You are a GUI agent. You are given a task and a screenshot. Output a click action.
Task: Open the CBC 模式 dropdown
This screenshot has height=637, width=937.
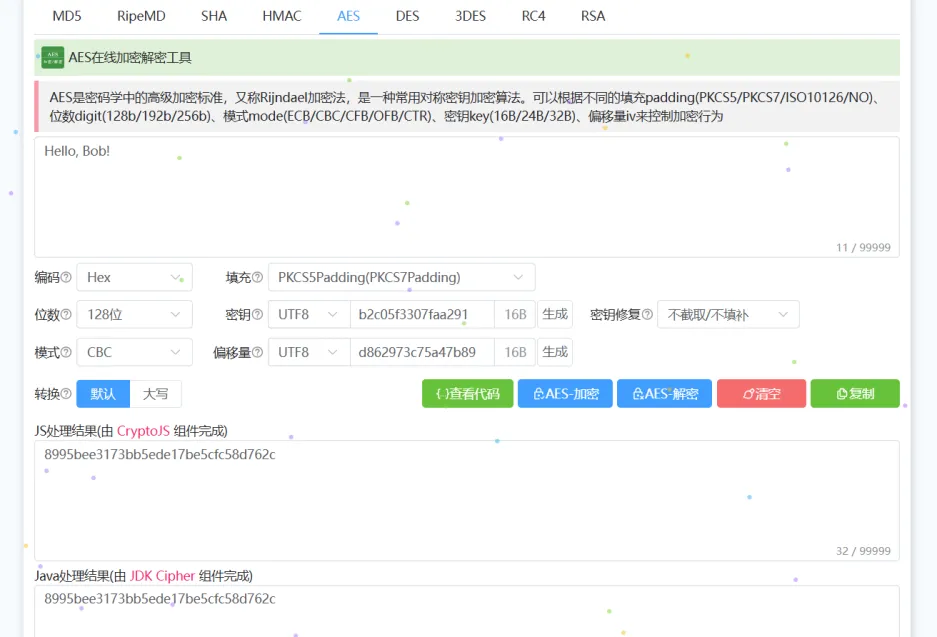tap(134, 353)
